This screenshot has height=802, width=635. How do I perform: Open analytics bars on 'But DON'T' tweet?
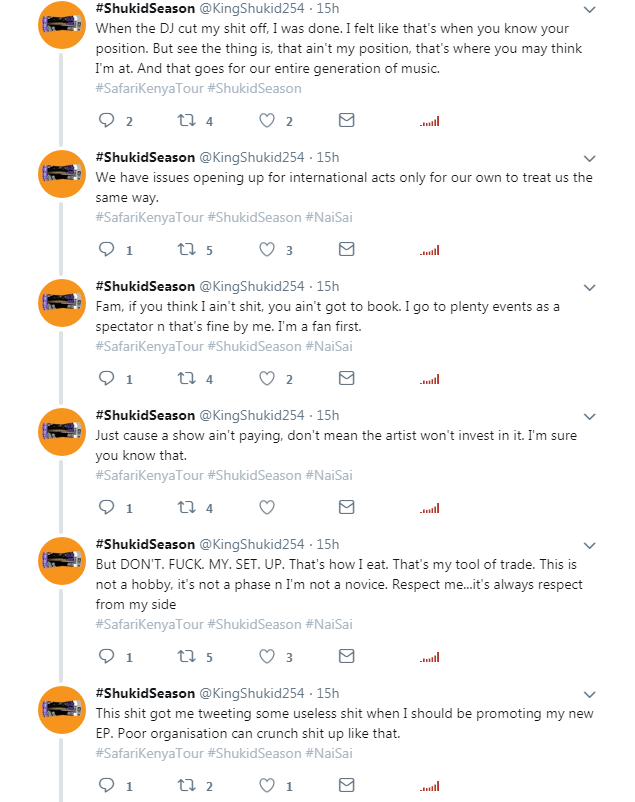tap(430, 657)
